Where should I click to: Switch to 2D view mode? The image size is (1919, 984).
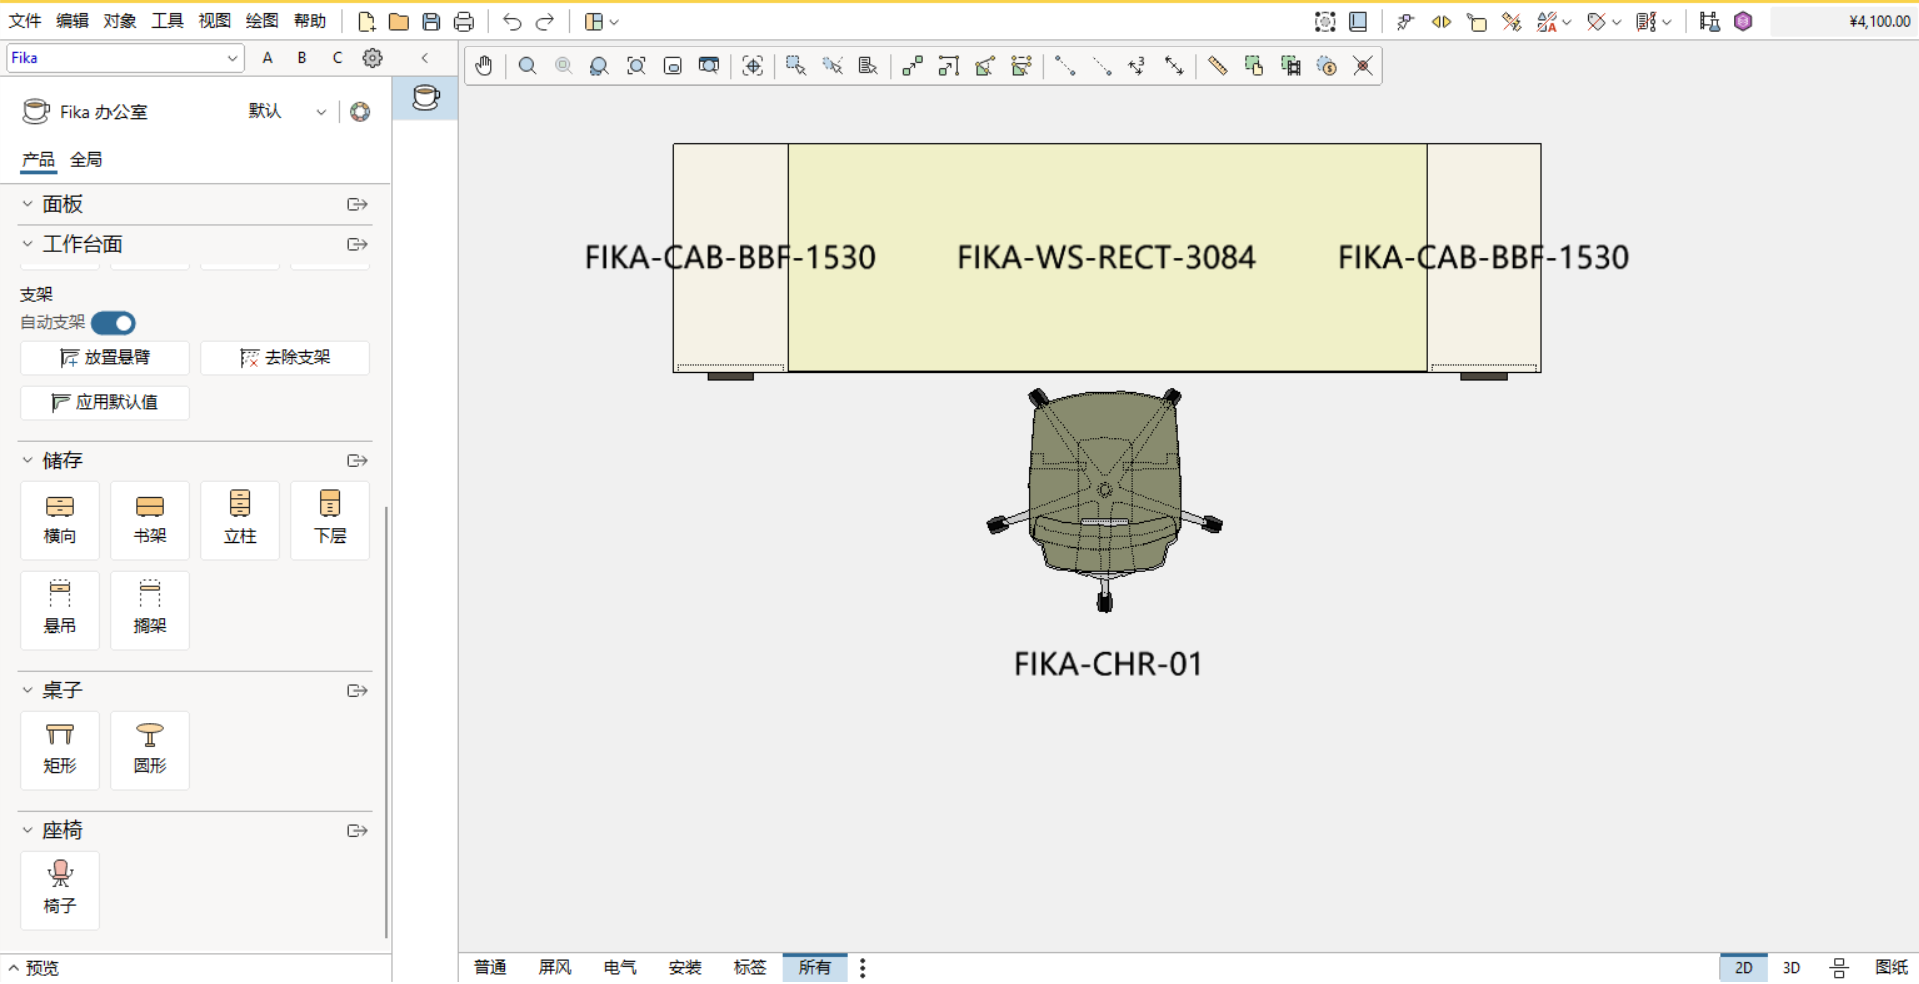[x=1743, y=967]
